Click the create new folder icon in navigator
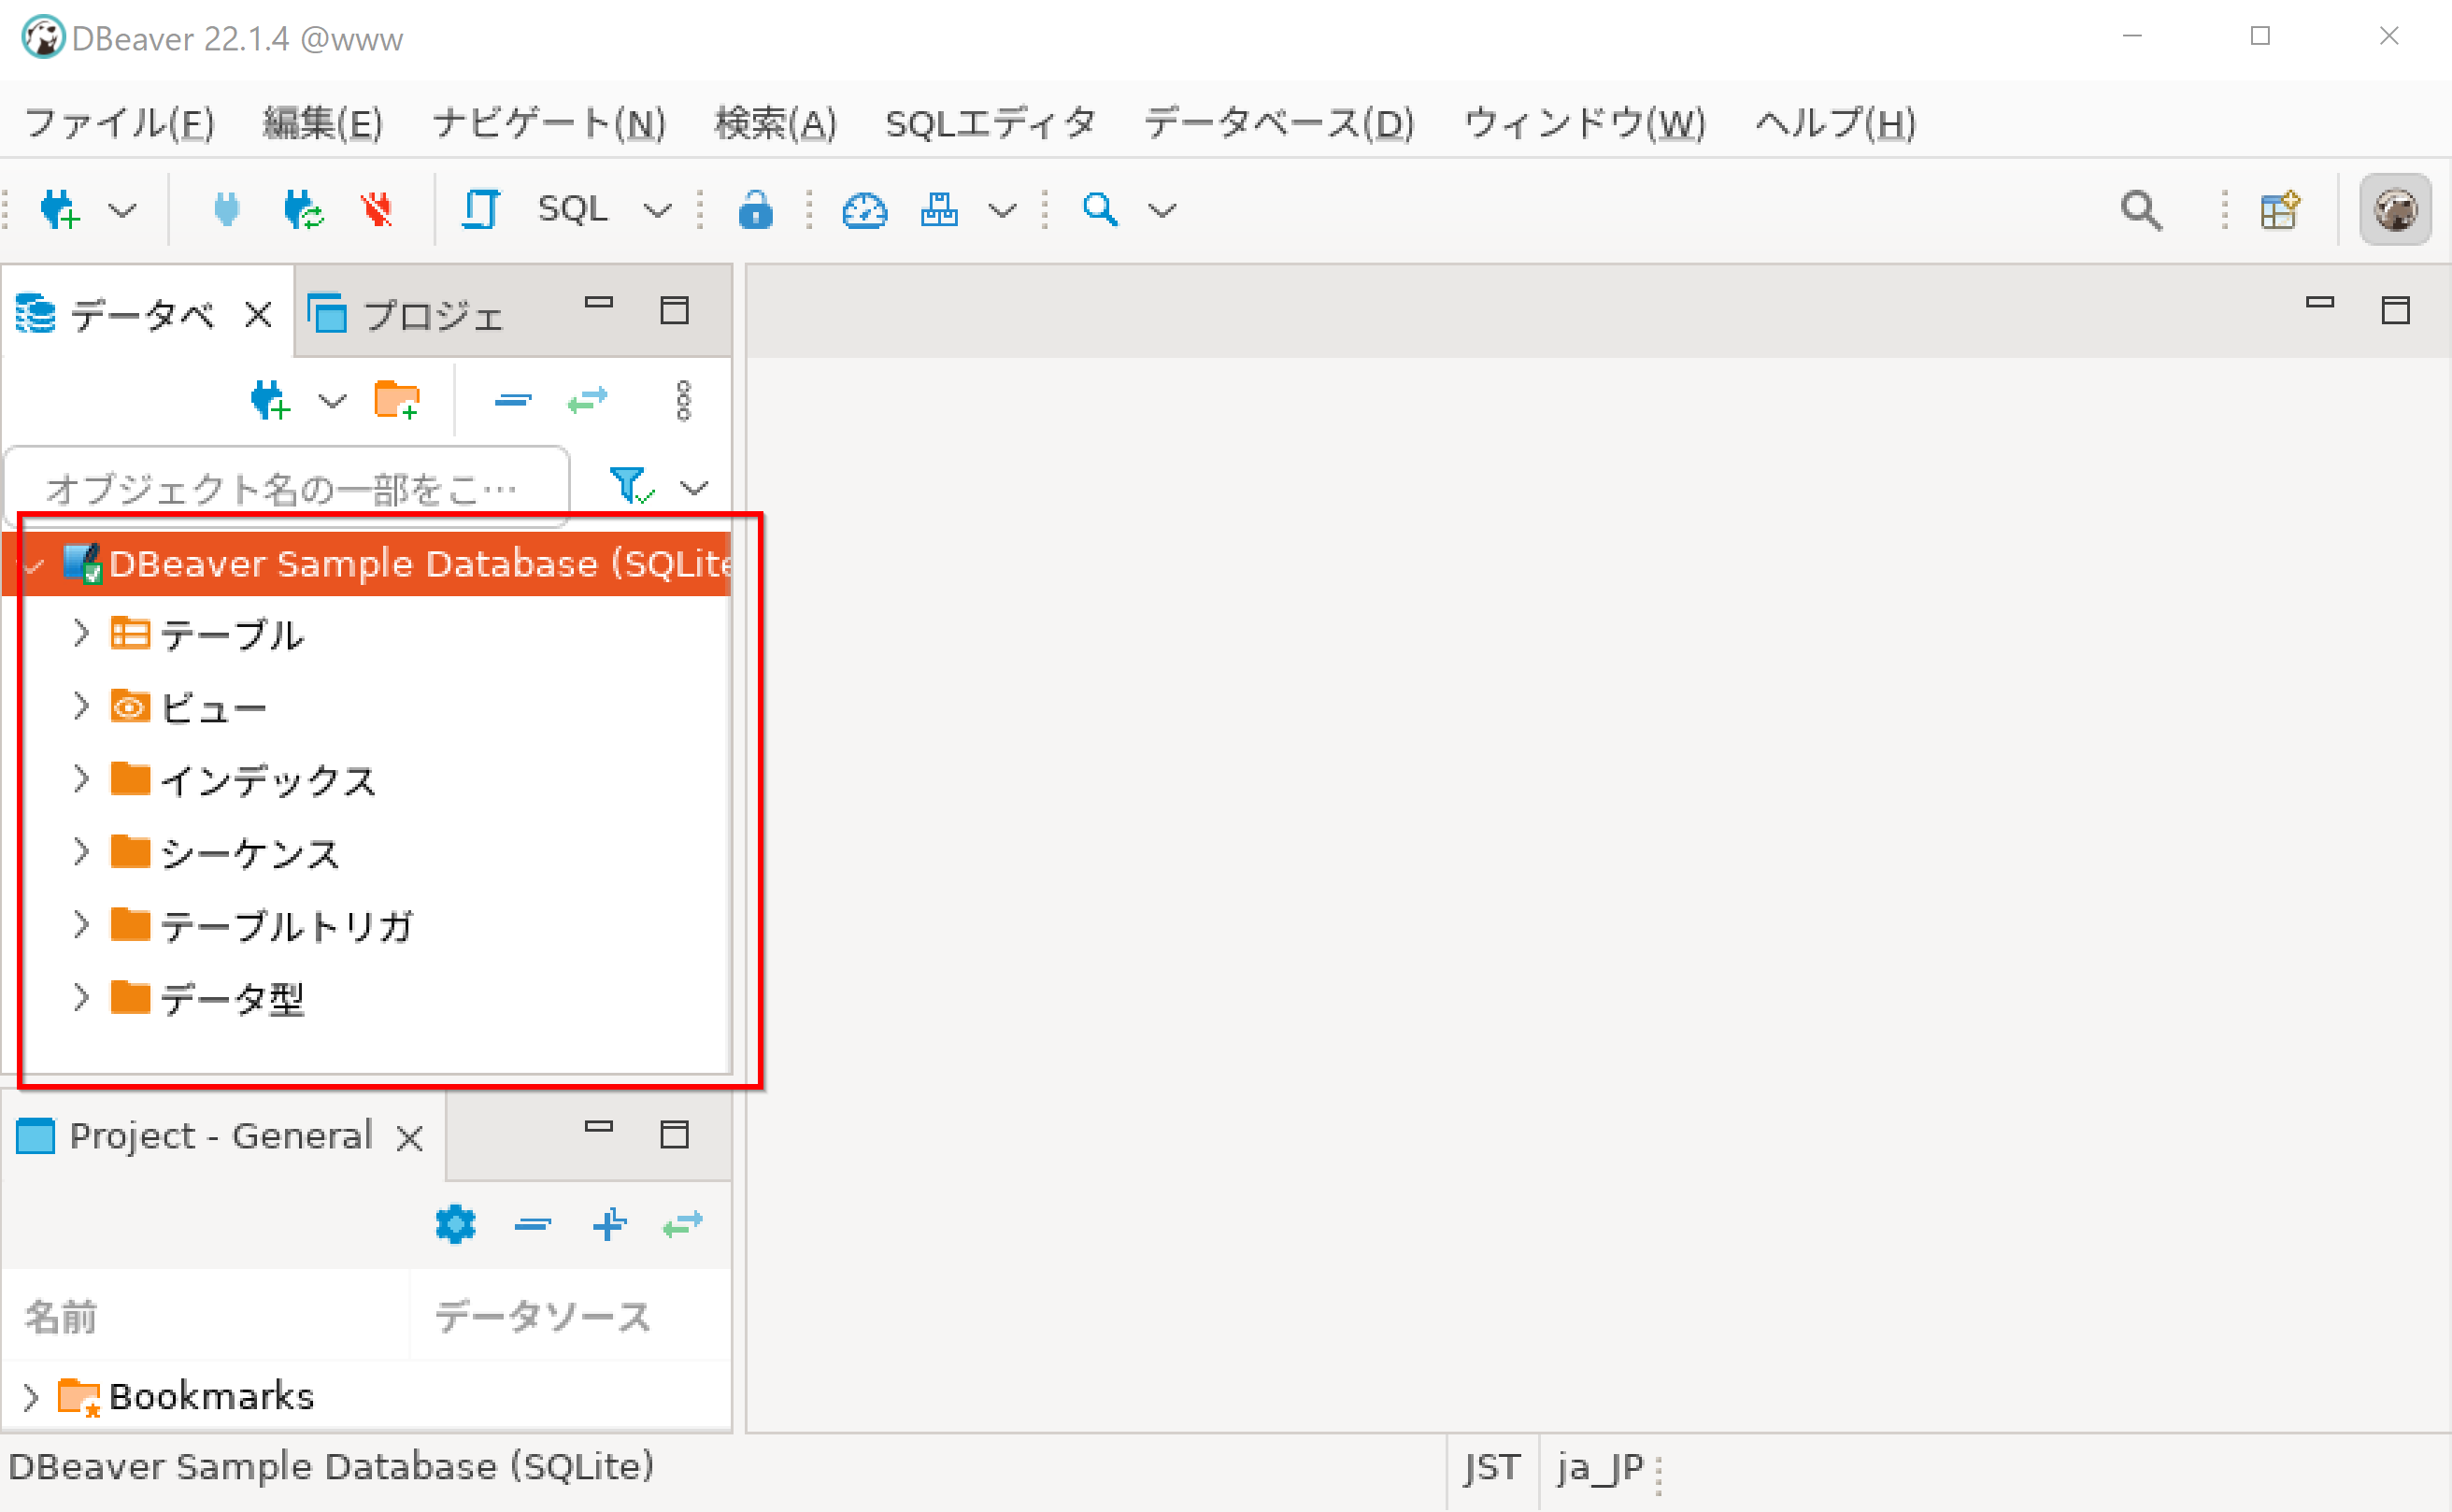2452x1512 pixels. point(397,401)
